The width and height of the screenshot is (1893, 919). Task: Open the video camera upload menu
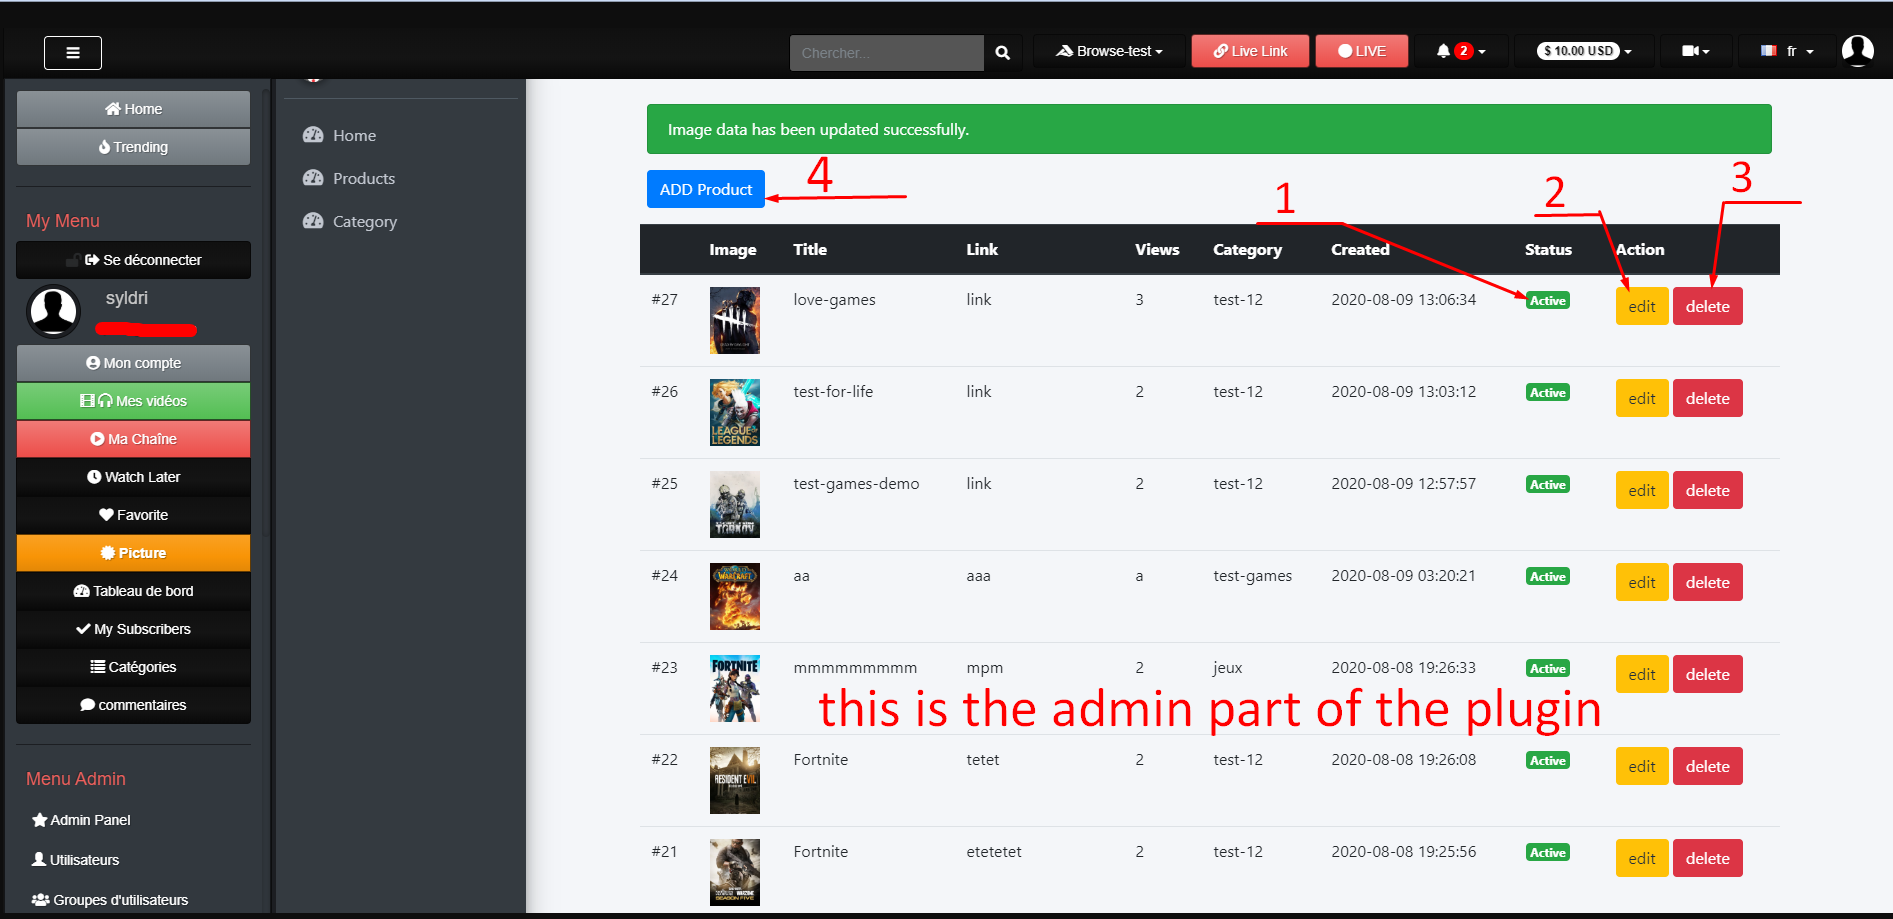point(1695,51)
